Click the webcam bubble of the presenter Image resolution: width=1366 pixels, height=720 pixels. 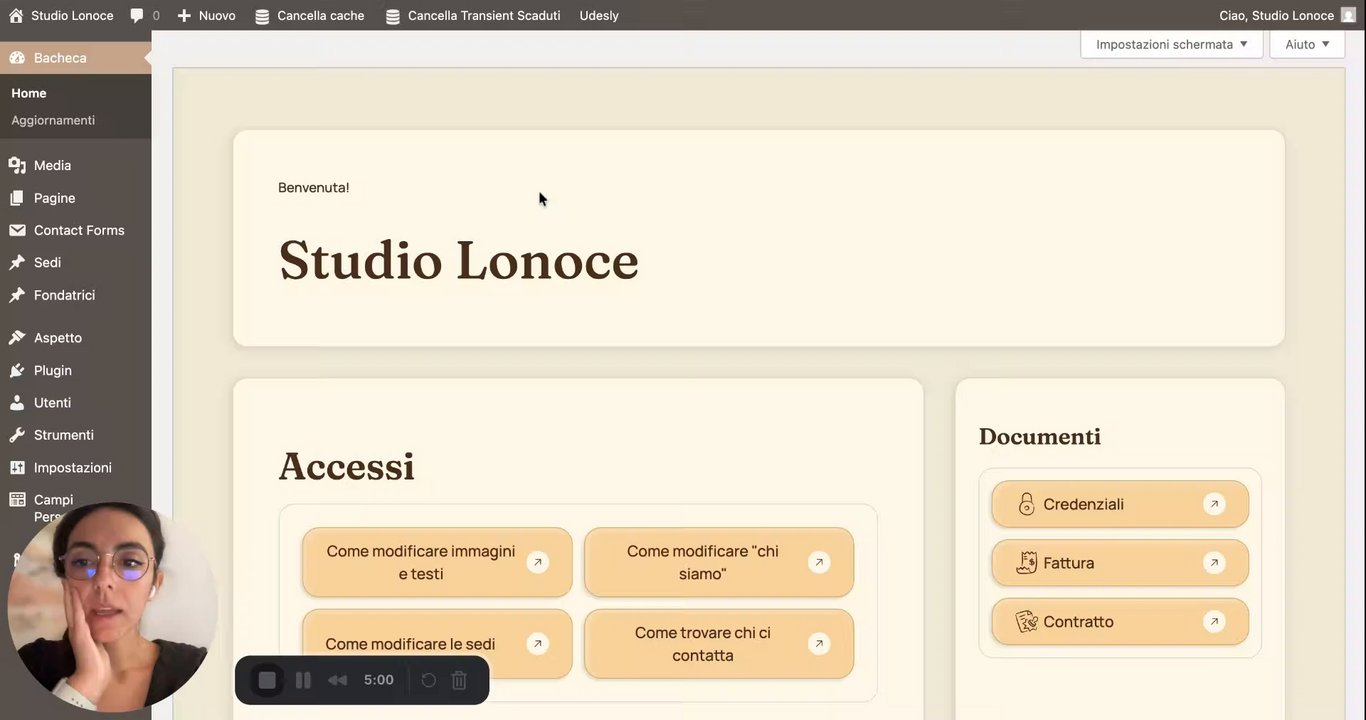(x=112, y=607)
